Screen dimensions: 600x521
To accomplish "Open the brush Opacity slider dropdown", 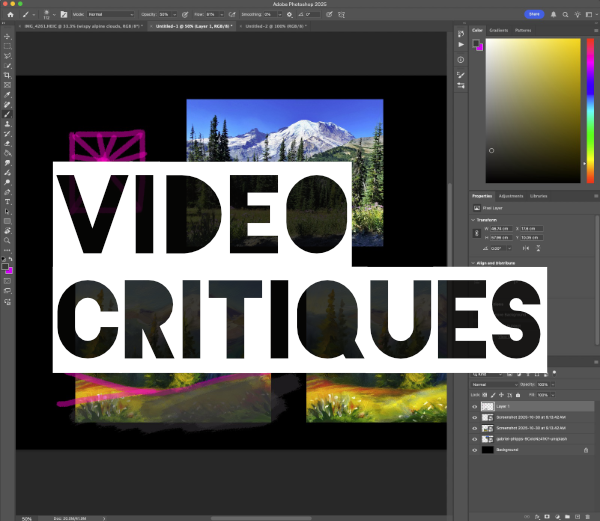I will (174, 15).
